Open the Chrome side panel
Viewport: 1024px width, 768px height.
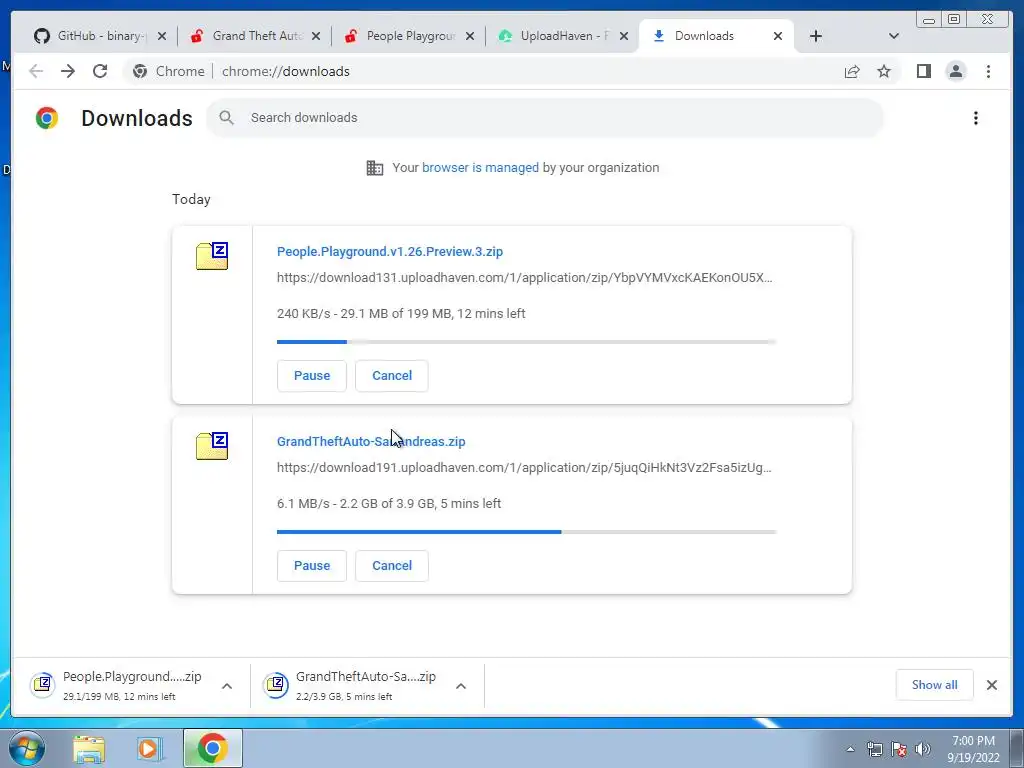tap(923, 71)
